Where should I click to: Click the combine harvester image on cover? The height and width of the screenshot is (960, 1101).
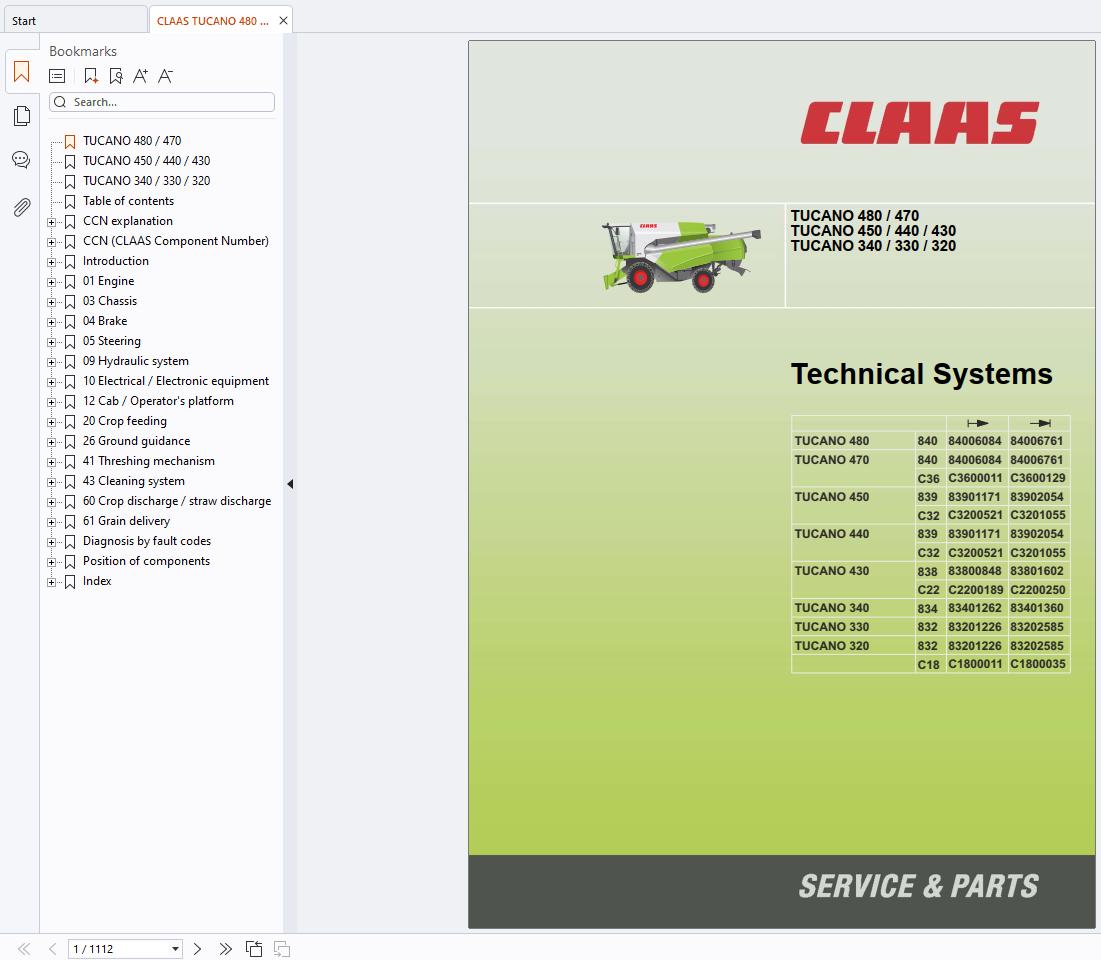point(681,256)
